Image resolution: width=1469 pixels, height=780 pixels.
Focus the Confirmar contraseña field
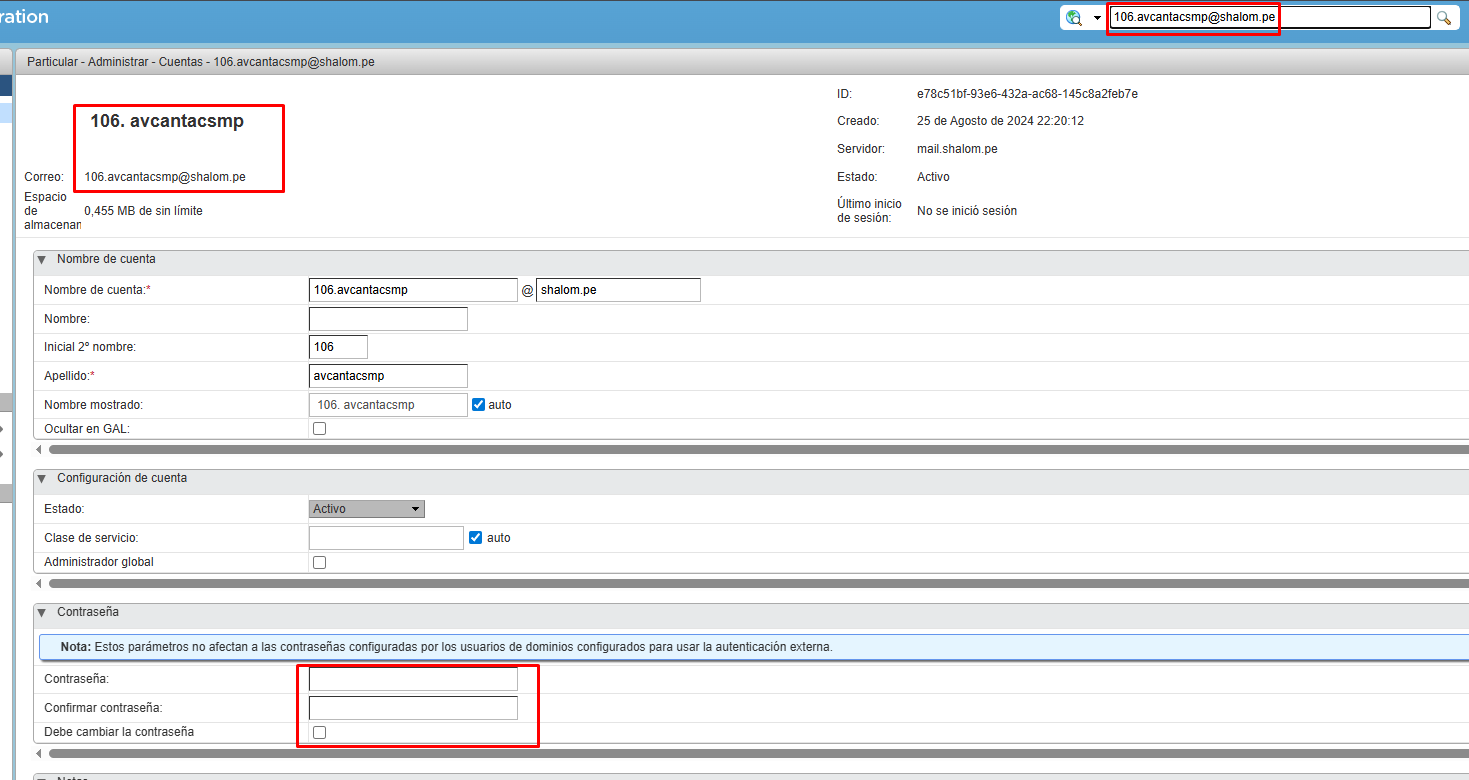tap(413, 708)
